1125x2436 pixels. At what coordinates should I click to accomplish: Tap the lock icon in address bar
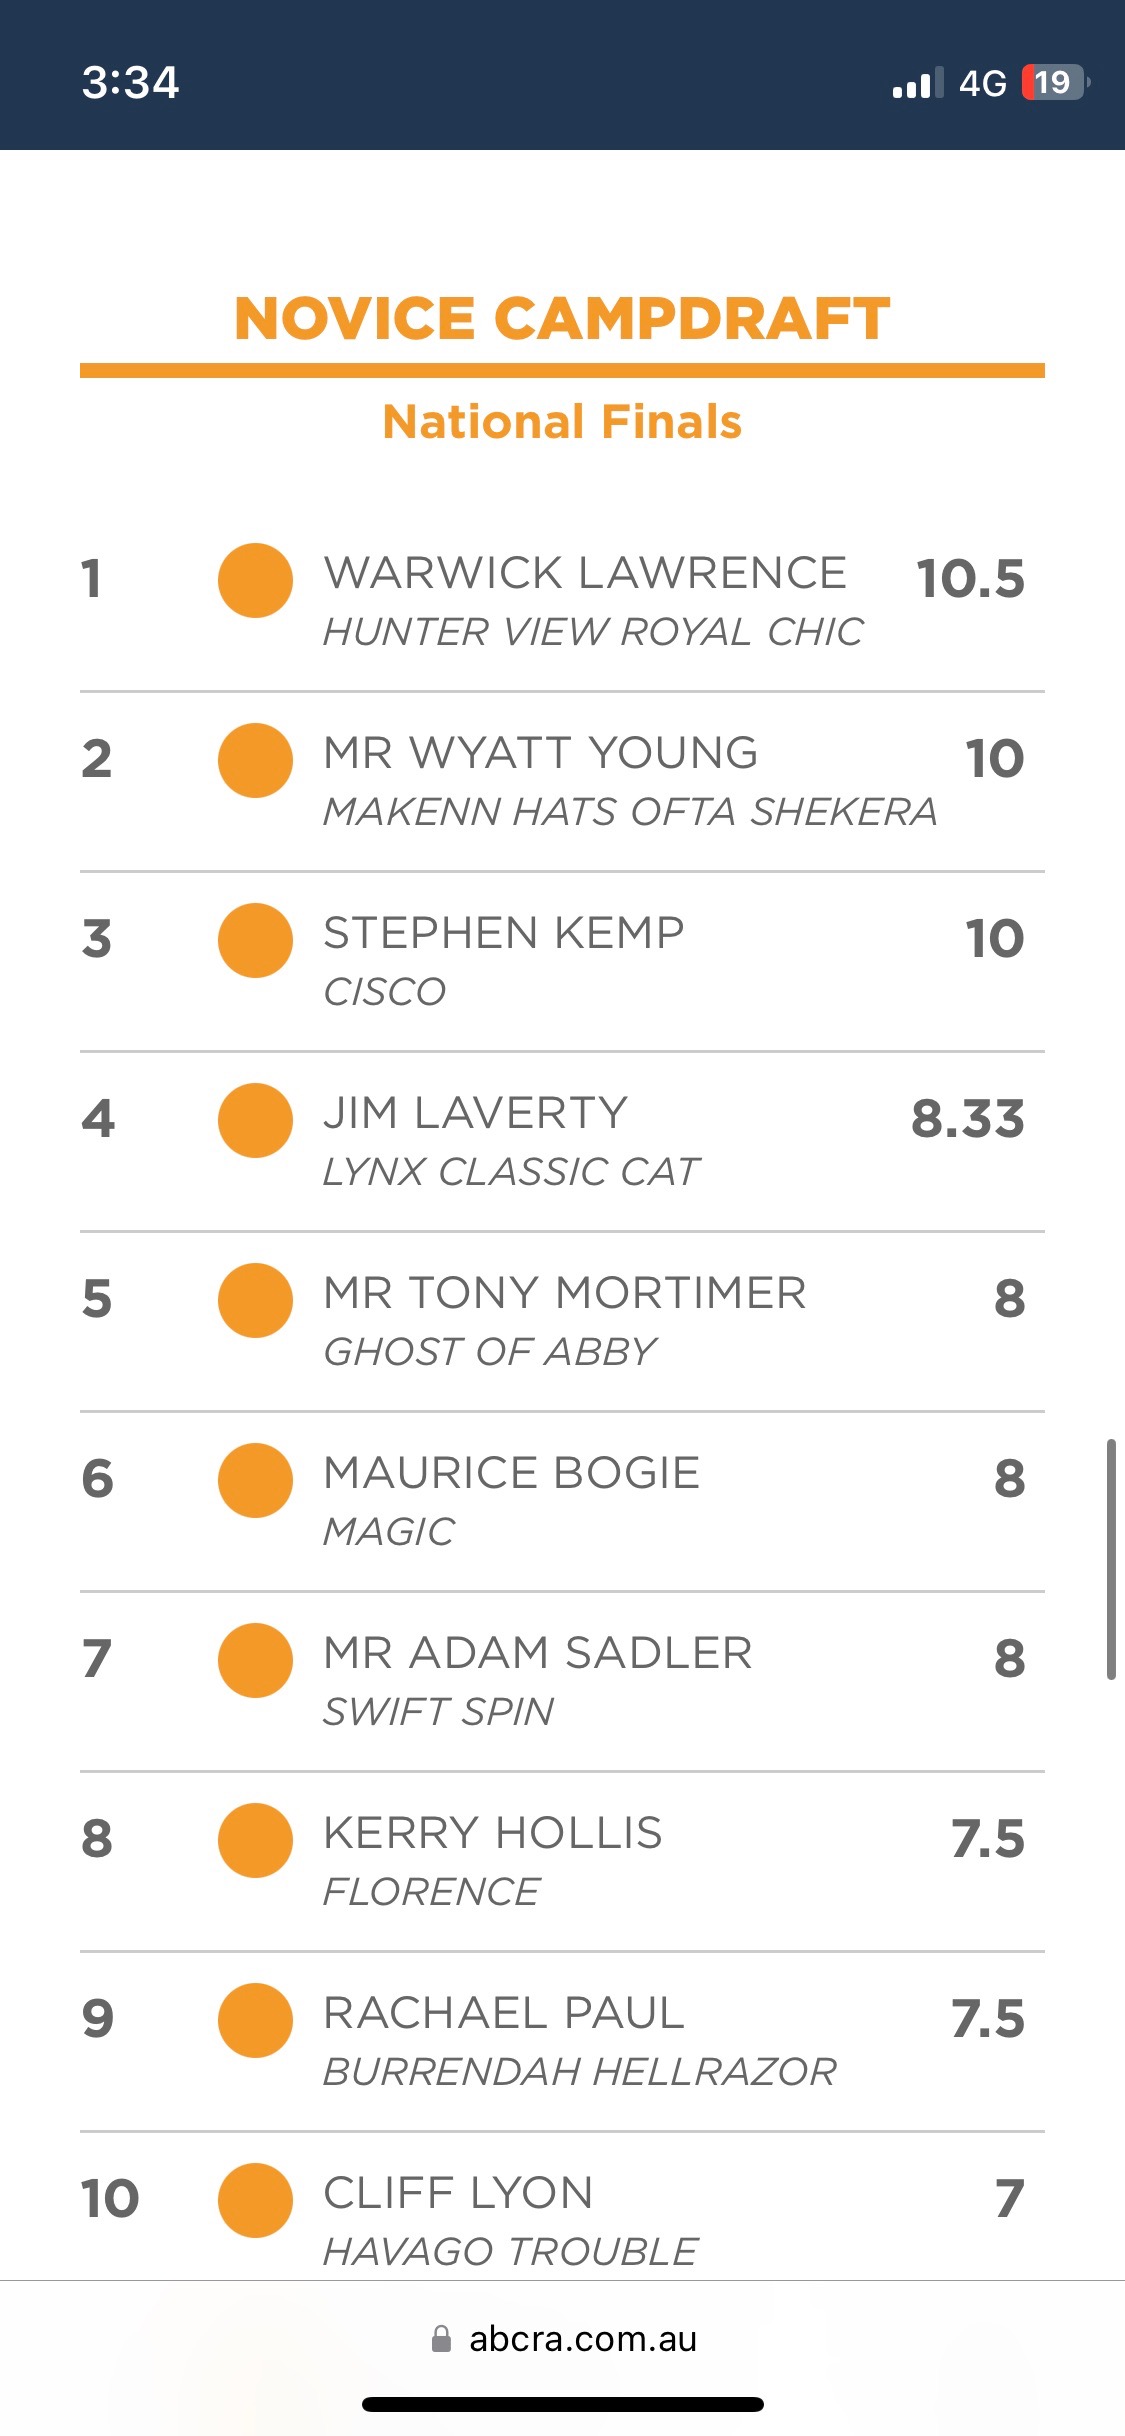click(x=441, y=2339)
